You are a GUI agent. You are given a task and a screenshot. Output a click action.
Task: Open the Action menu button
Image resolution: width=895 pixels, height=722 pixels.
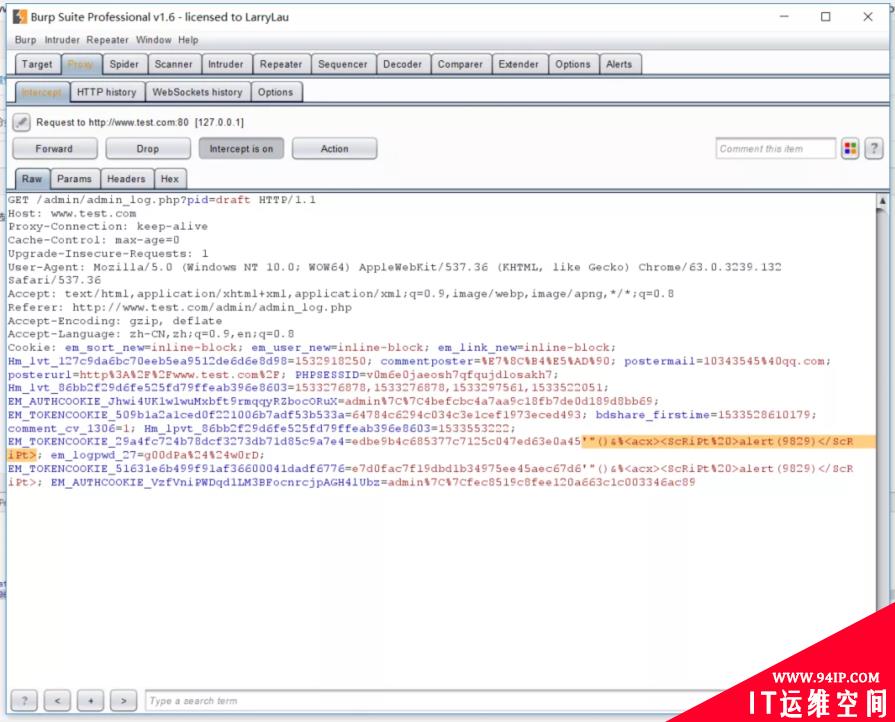pyautogui.click(x=334, y=149)
